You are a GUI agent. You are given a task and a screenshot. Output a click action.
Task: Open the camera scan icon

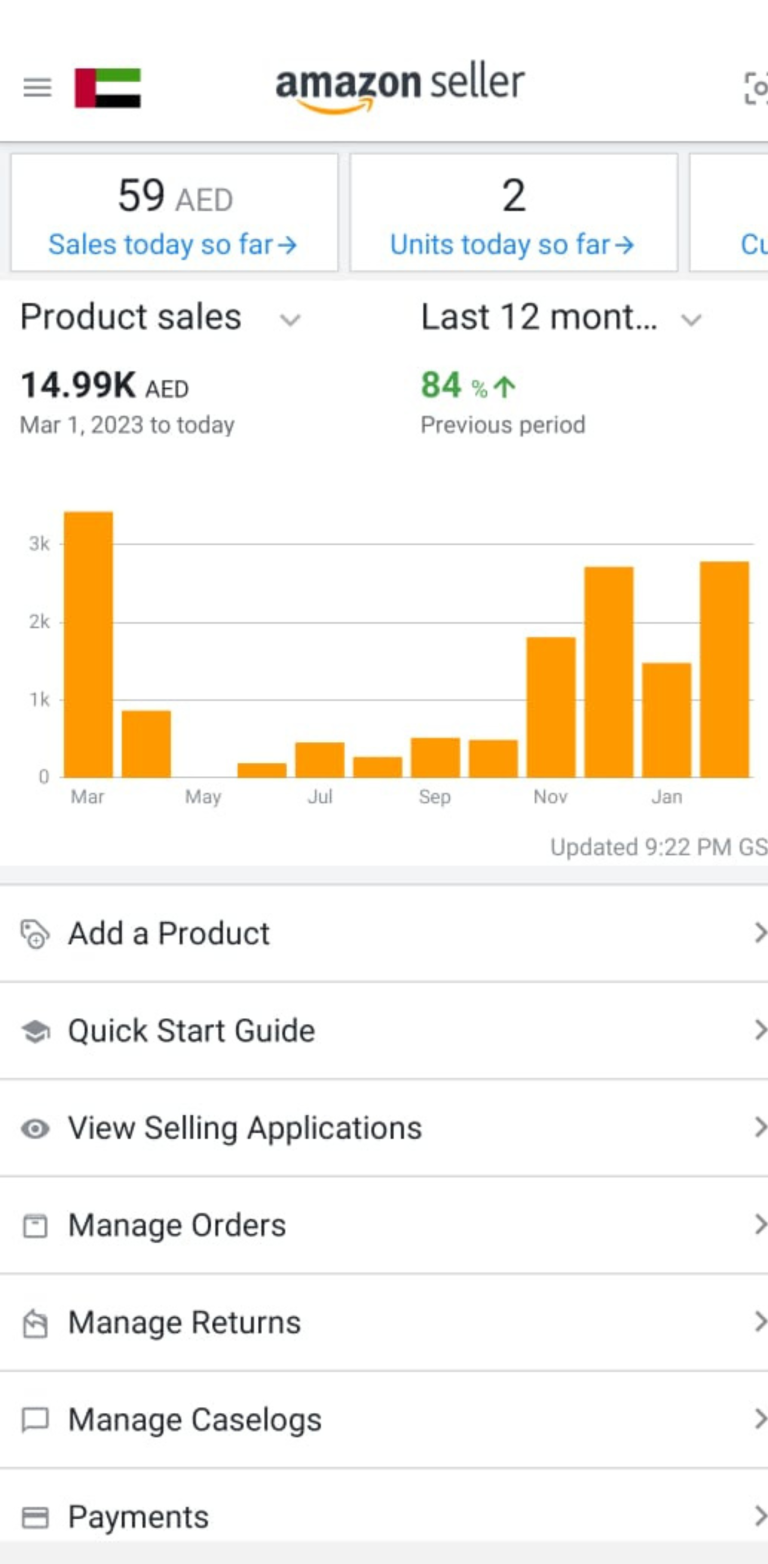[x=756, y=88]
